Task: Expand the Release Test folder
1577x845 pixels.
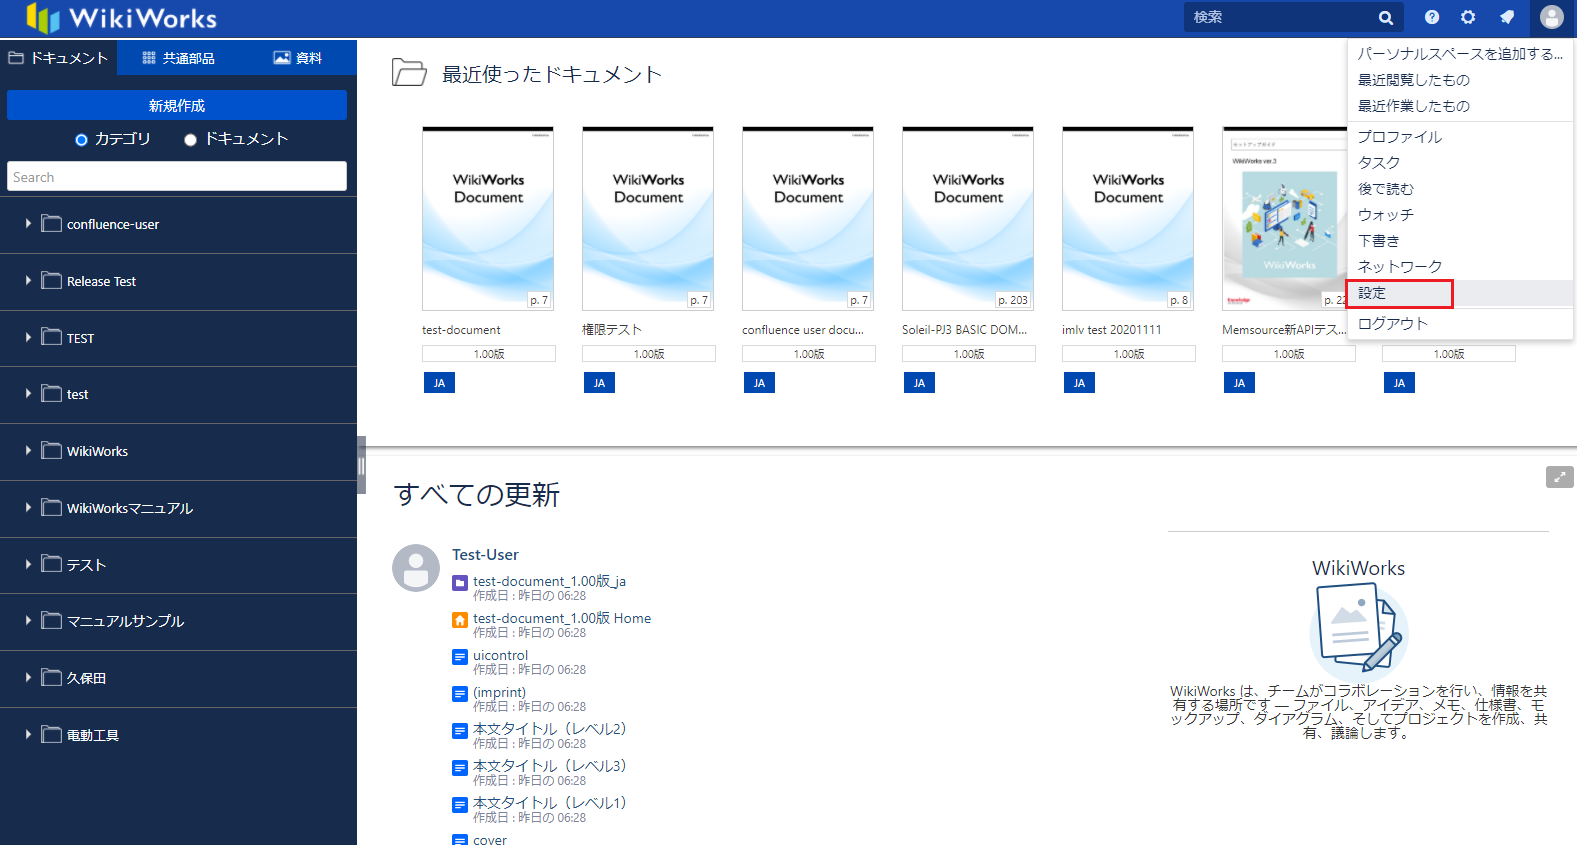Action: [x=28, y=281]
